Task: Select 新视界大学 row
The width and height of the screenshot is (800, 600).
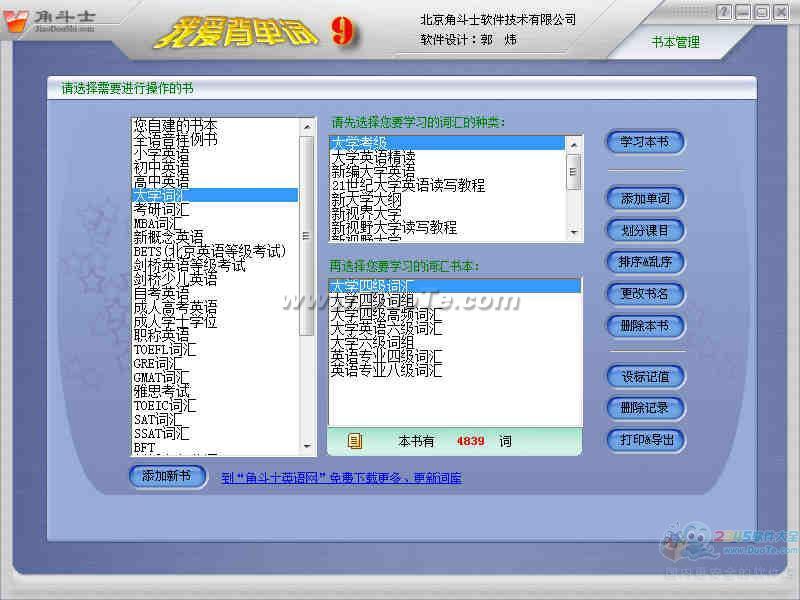Action: click(447, 213)
